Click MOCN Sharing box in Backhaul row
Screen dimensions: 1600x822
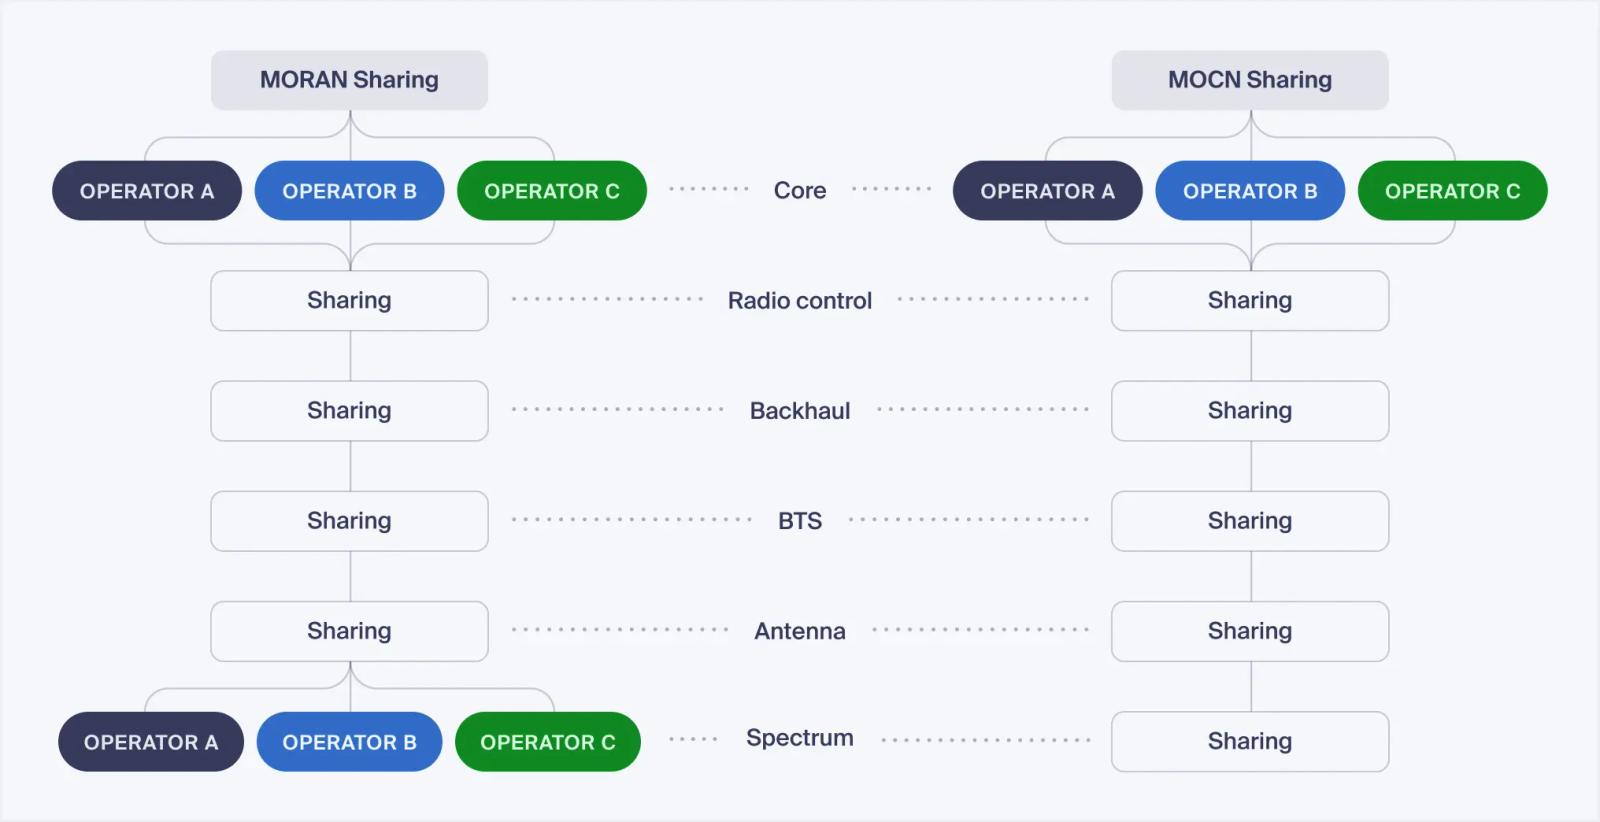pos(1250,411)
